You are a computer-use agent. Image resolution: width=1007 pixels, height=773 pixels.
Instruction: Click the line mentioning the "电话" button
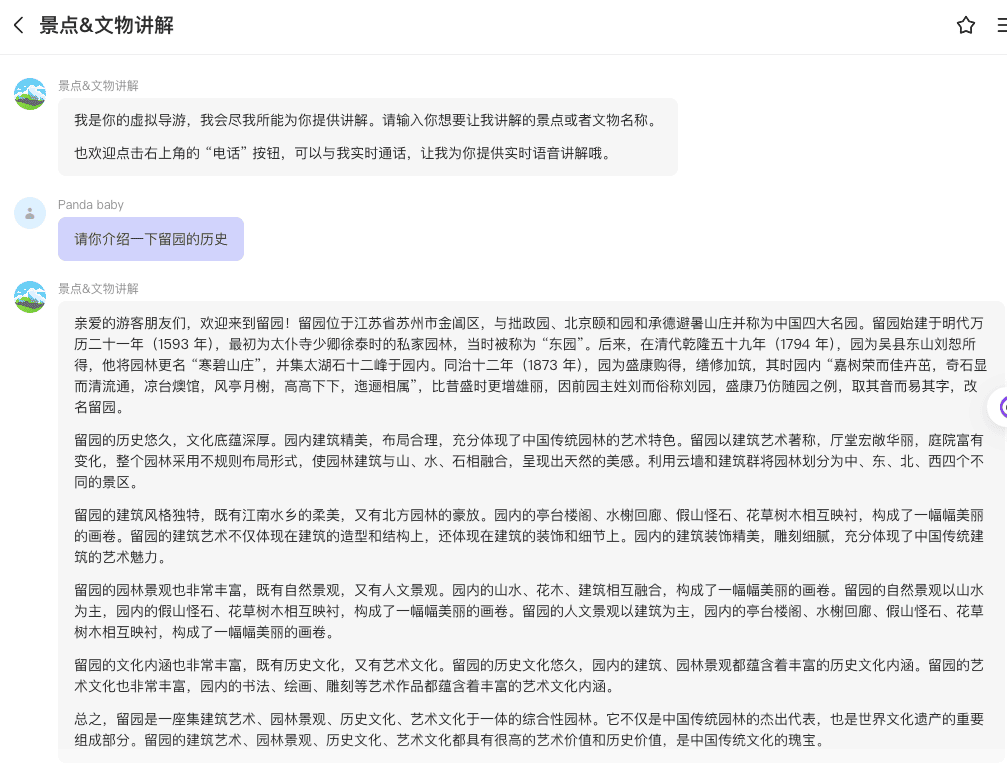342,153
